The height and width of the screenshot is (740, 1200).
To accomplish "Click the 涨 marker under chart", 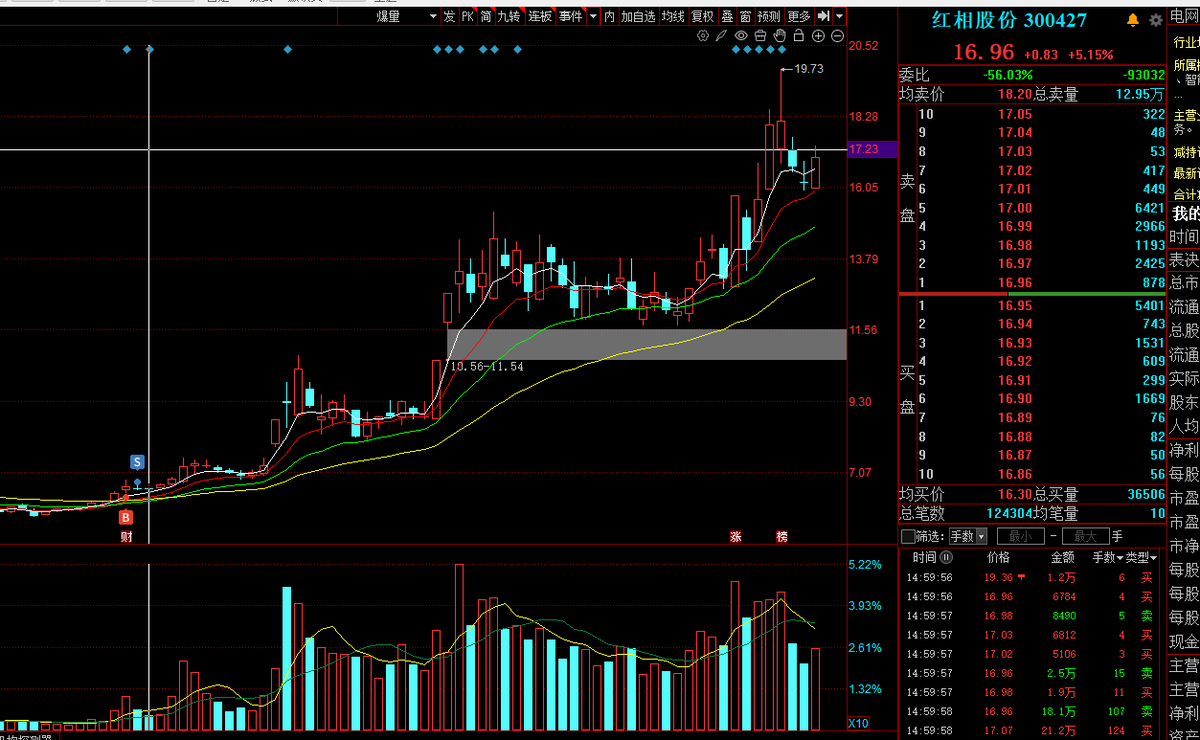I will tap(736, 537).
